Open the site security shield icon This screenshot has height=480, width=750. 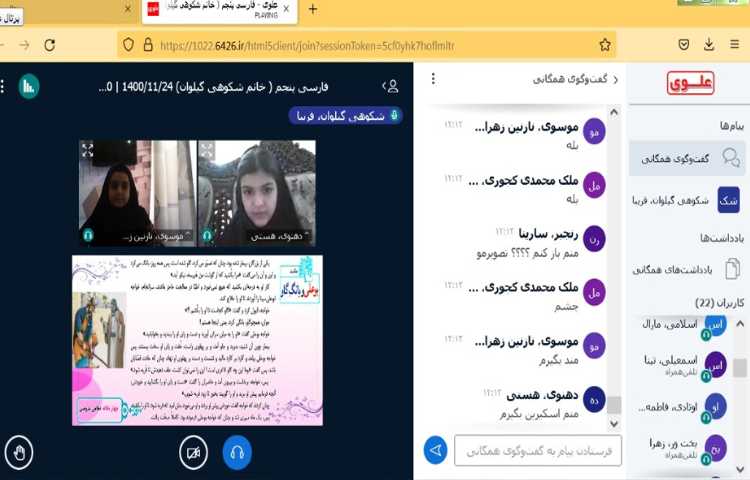[x=128, y=45]
